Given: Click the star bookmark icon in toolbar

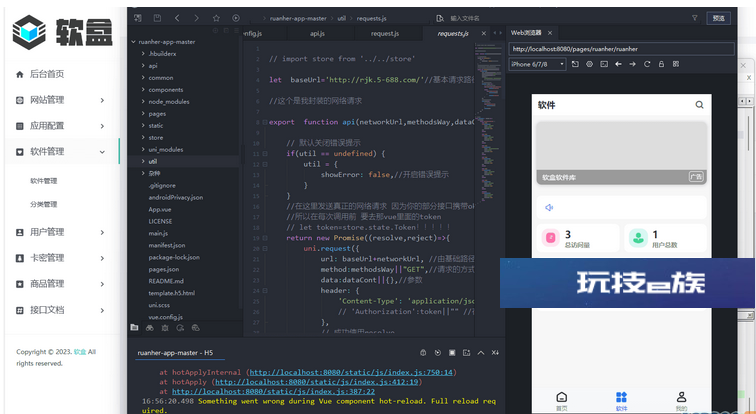Looking at the screenshot, I should [x=216, y=18].
